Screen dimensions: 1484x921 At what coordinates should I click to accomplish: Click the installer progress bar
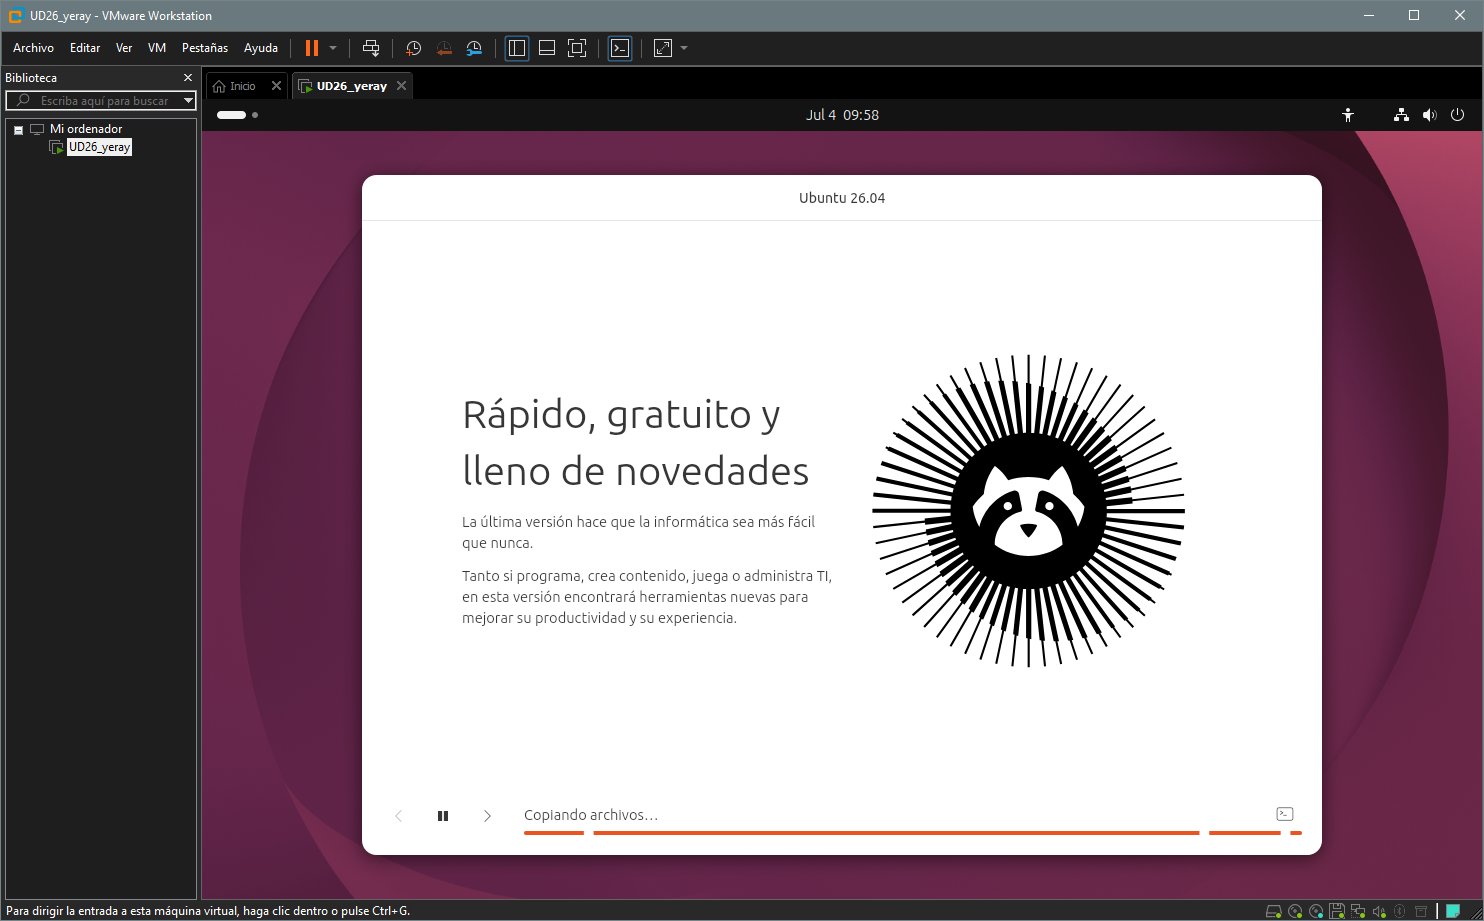(x=912, y=833)
